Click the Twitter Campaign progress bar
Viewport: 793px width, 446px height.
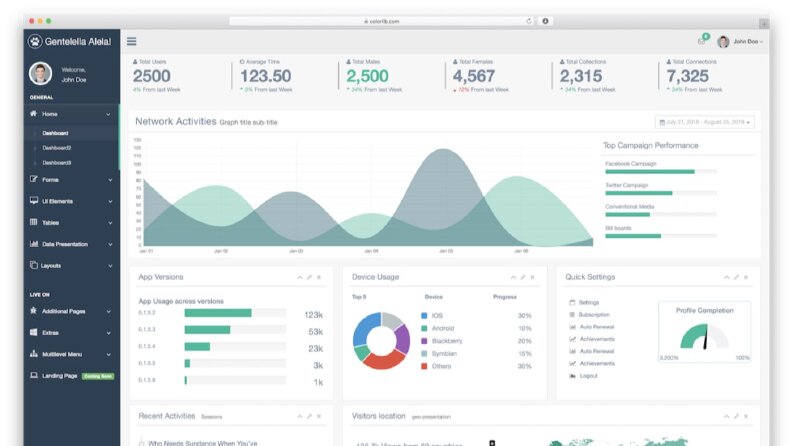(661, 193)
